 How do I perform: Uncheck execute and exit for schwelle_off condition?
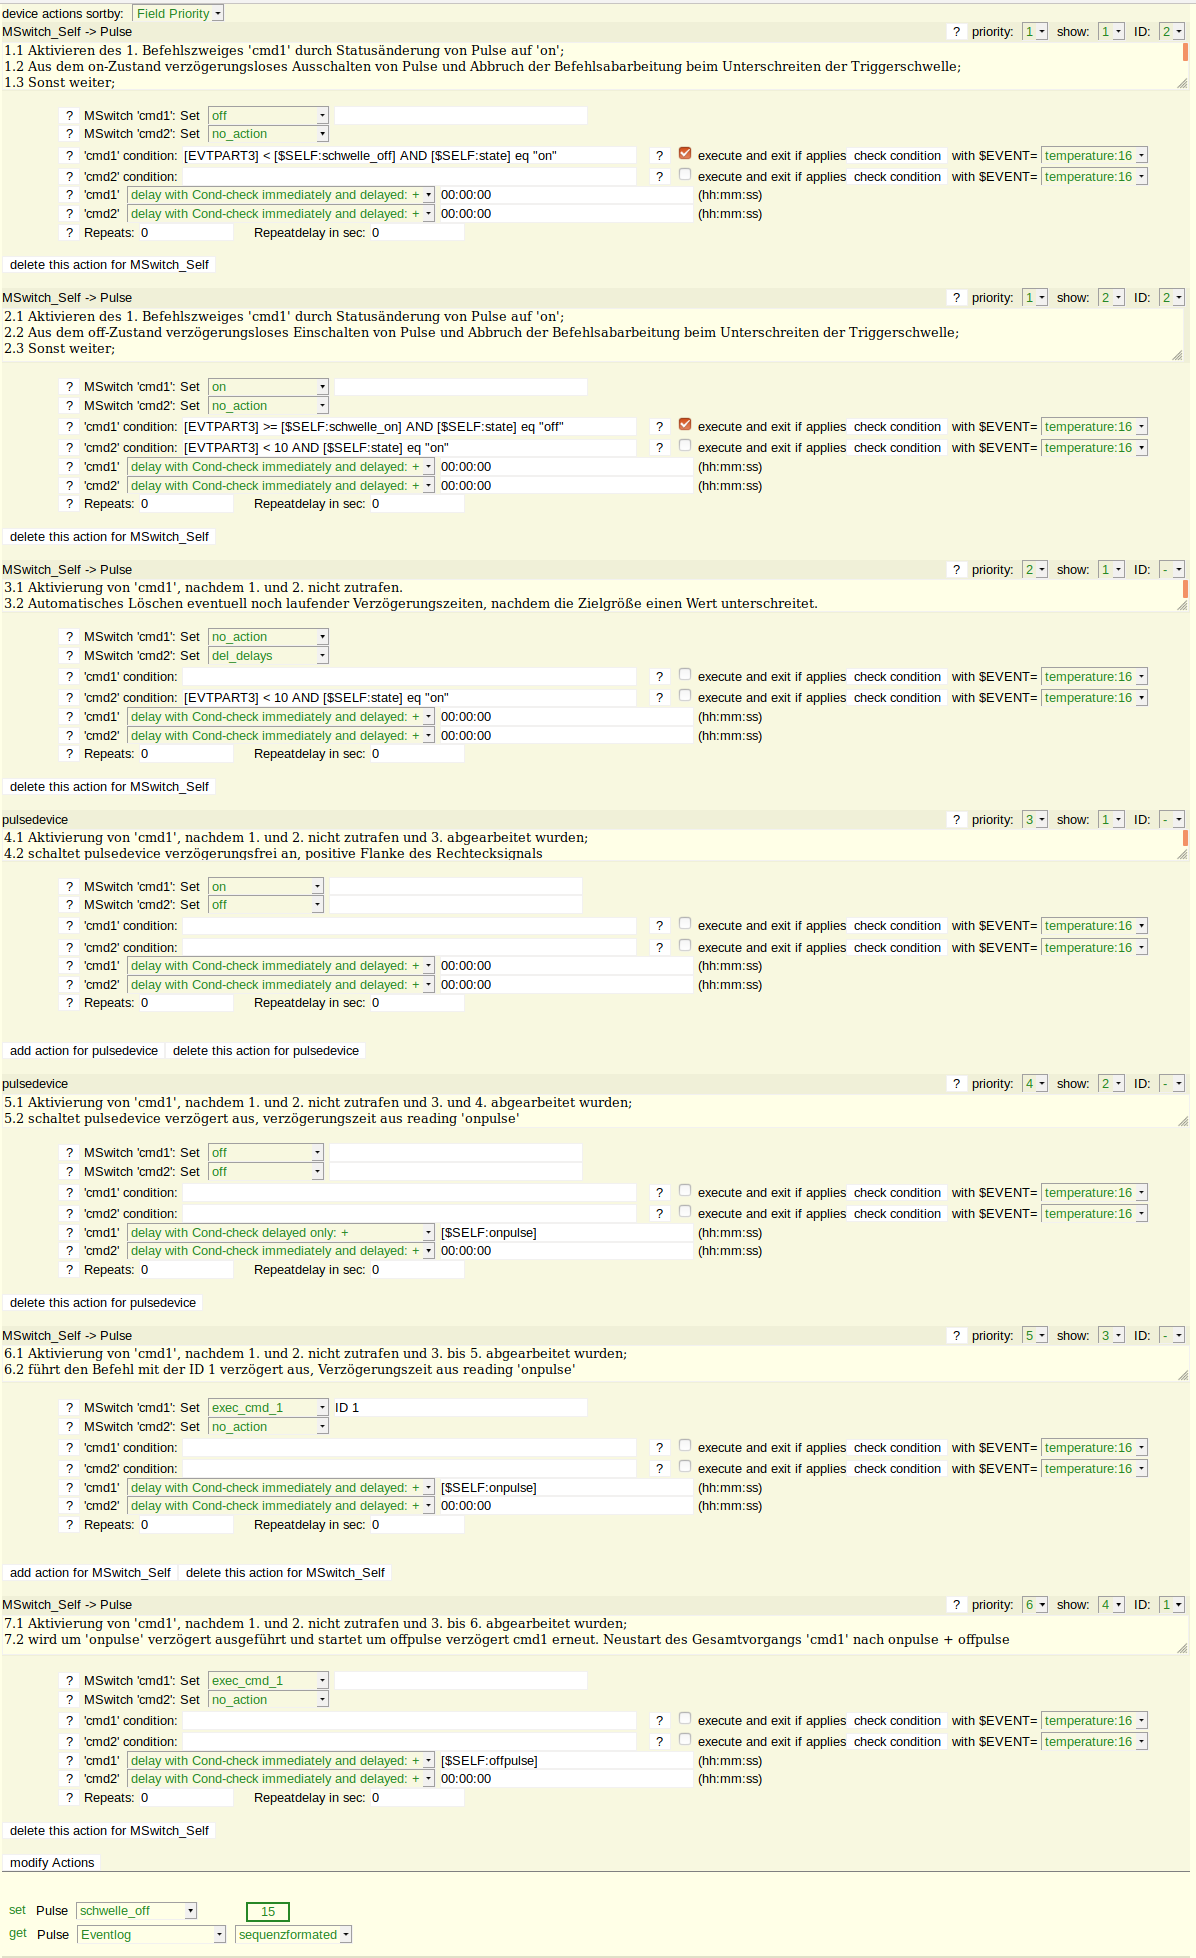[685, 154]
